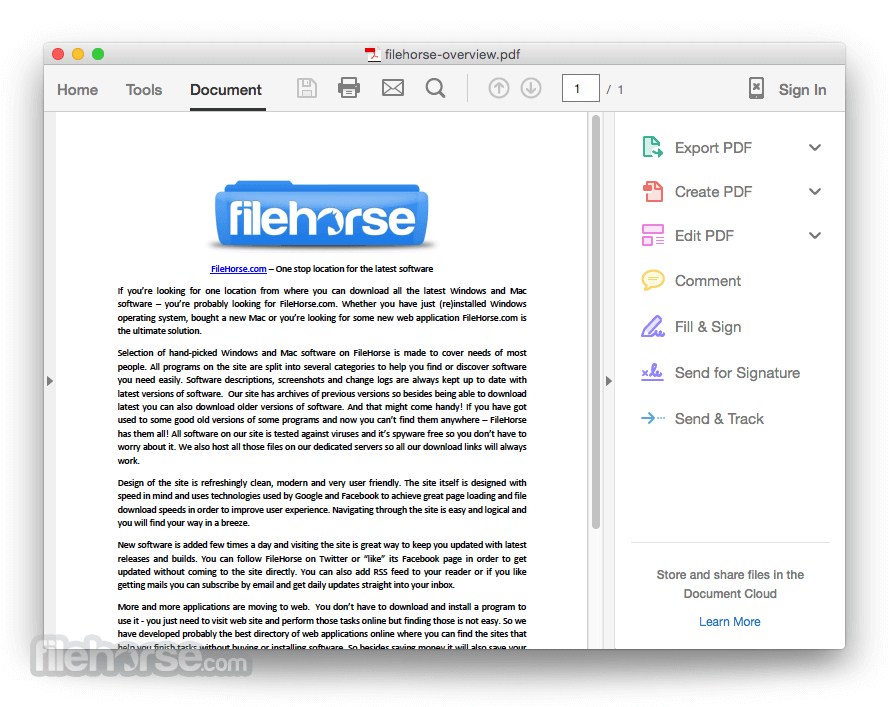Go to next page arrow
The width and height of the screenshot is (891, 707).
click(531, 88)
